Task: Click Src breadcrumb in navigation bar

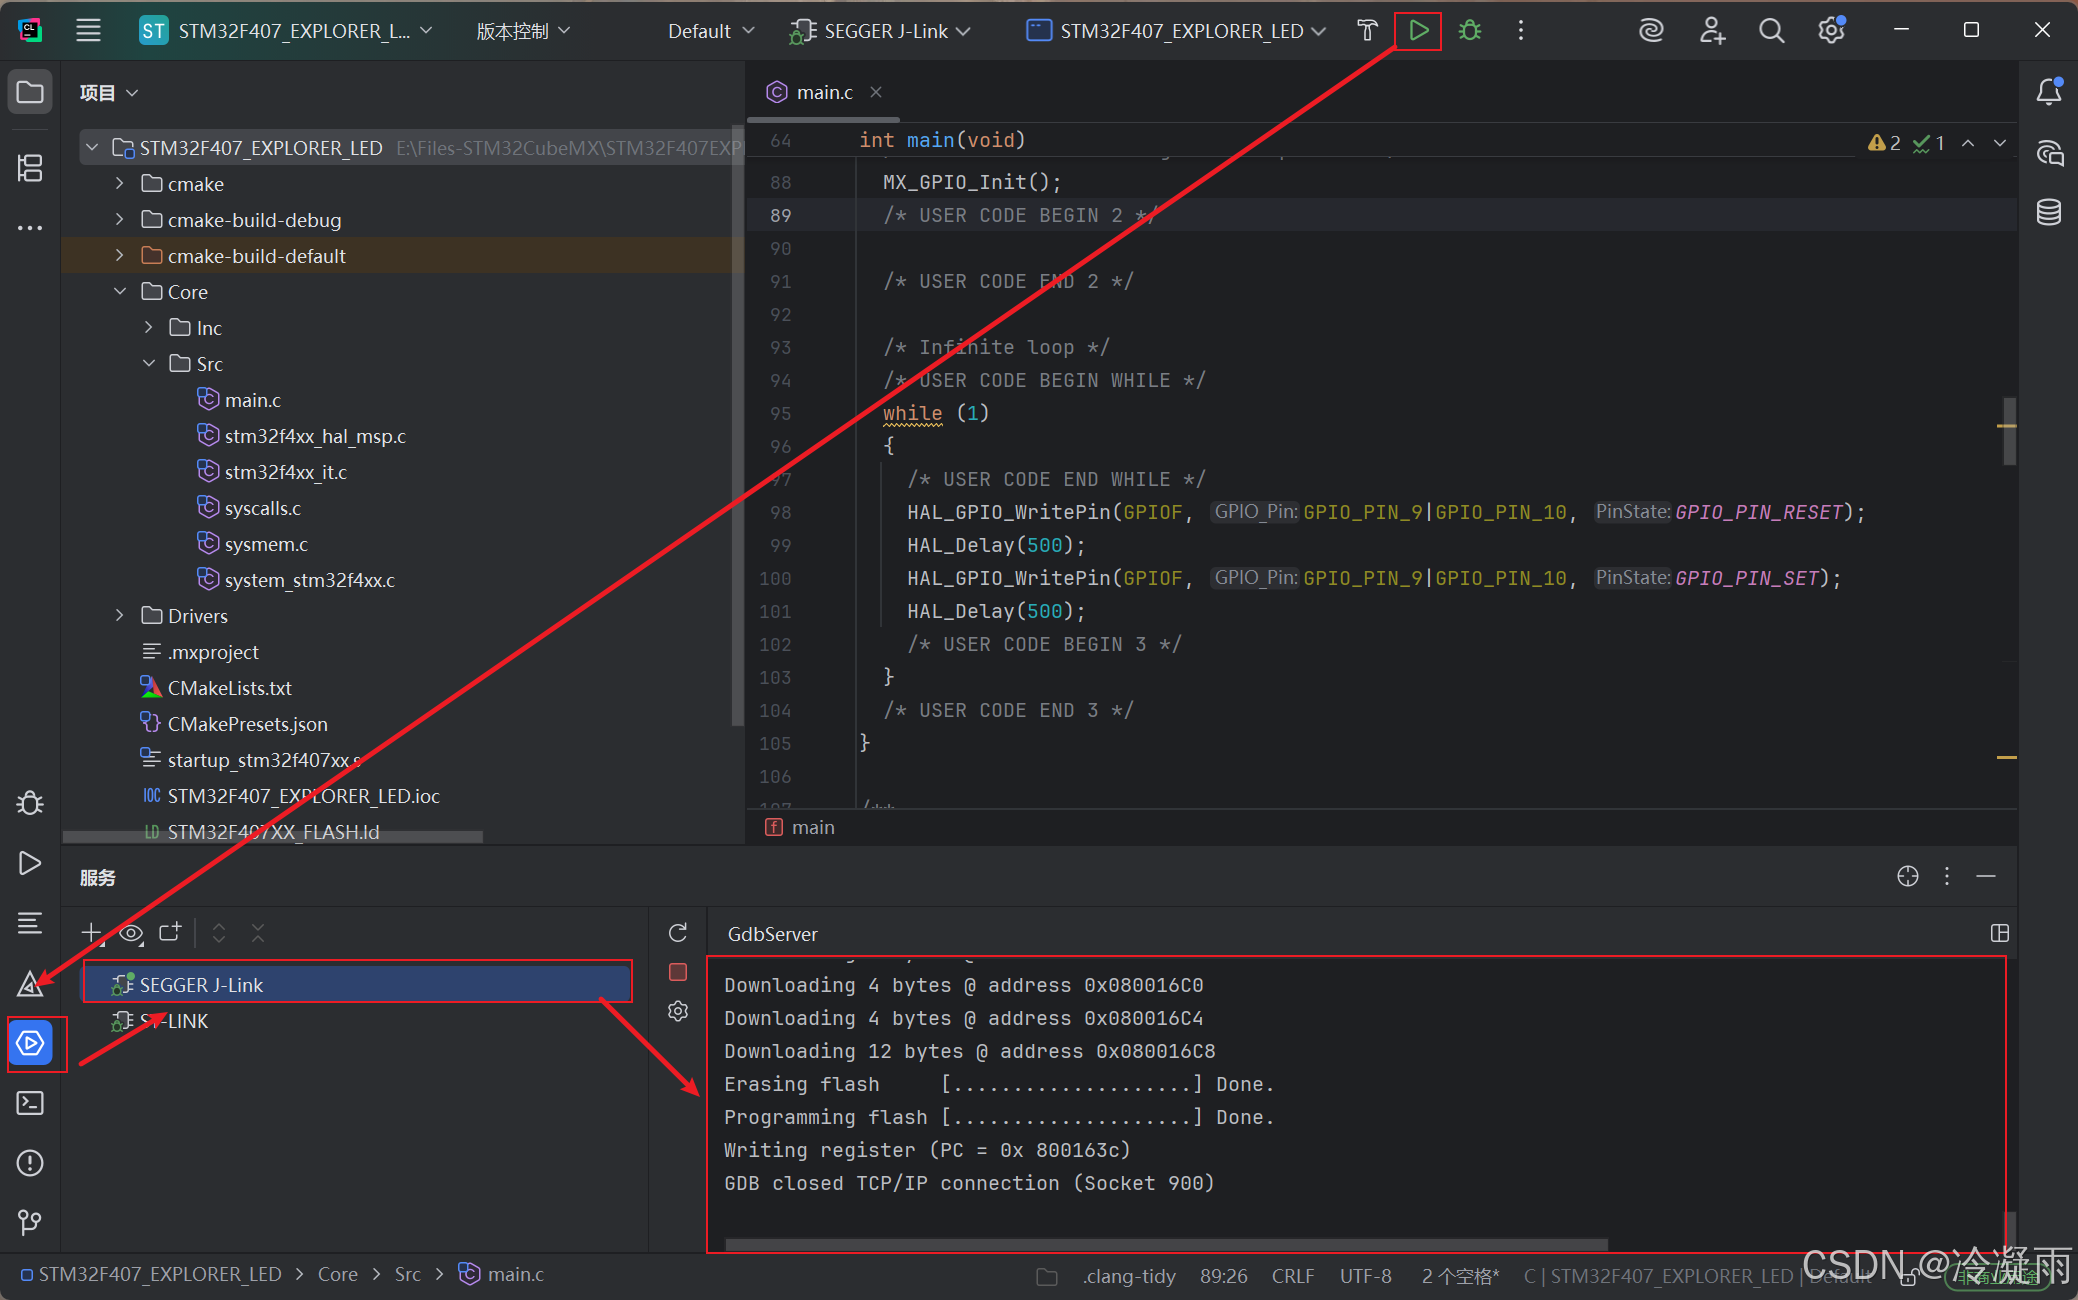Action: pyautogui.click(x=408, y=1275)
